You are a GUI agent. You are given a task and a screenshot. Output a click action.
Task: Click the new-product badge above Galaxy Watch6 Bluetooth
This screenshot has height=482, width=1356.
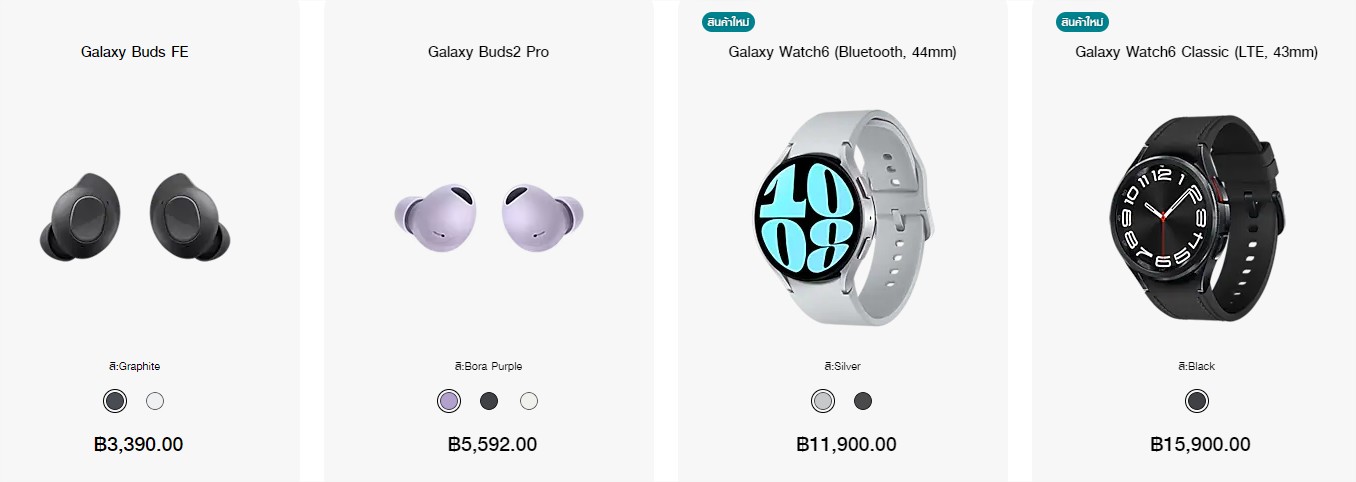pos(729,21)
